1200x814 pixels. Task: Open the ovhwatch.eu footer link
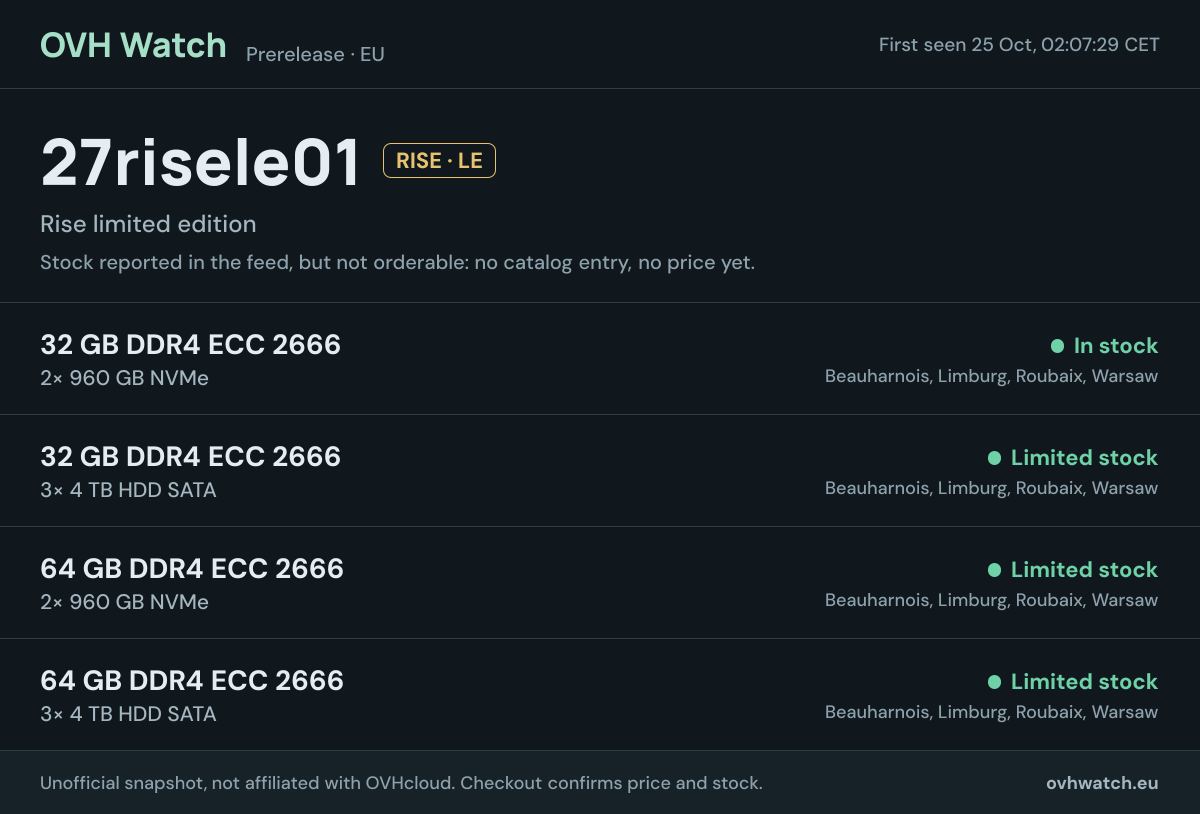click(x=1102, y=783)
